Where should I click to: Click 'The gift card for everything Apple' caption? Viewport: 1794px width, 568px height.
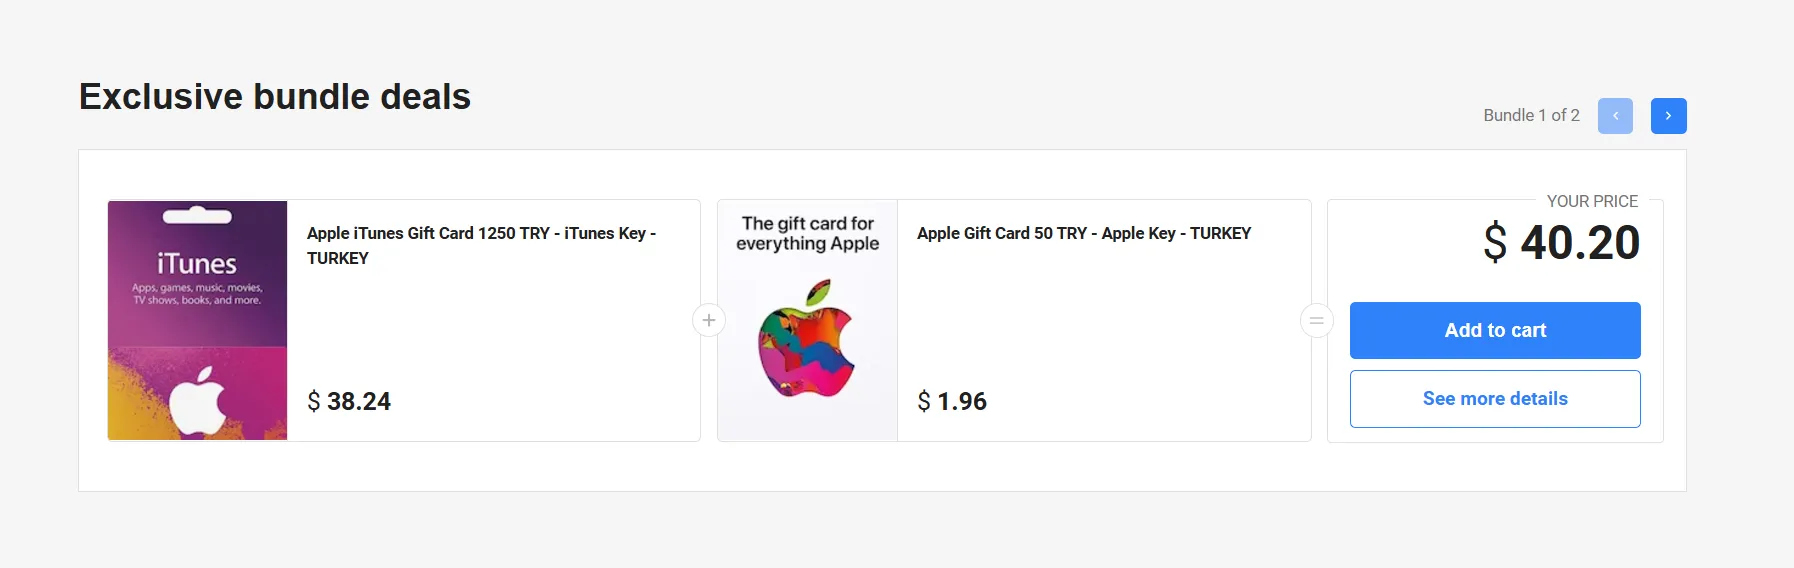(x=808, y=233)
